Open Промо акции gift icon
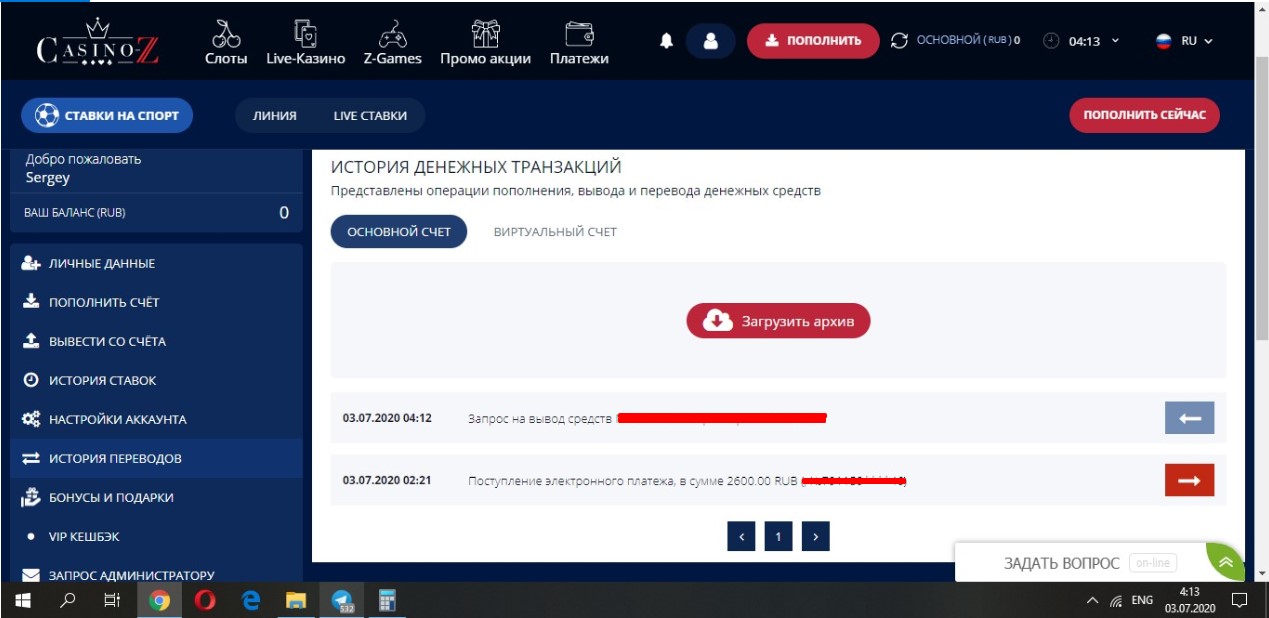The height and width of the screenshot is (618, 1269). [x=486, y=33]
